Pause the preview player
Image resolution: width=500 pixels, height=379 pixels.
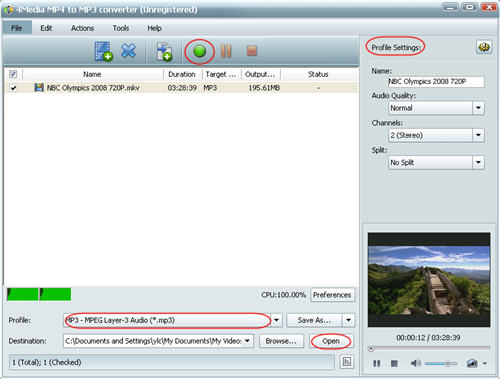tap(377, 363)
